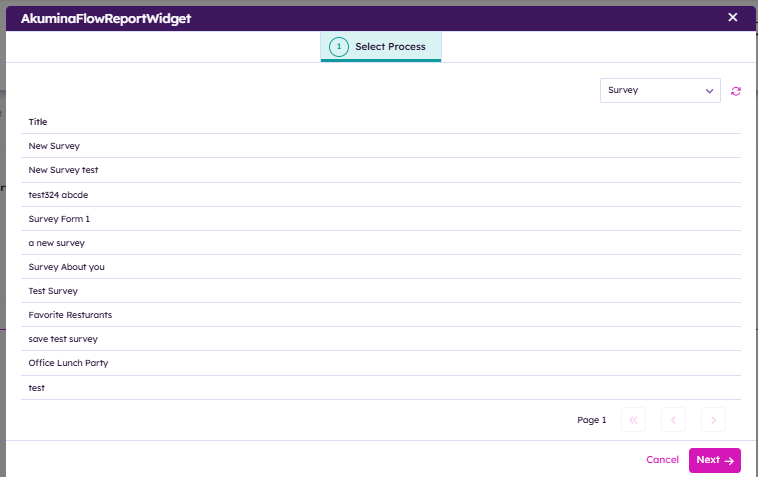Viewport: 758px width, 477px height.
Task: Click the pink refresh icon
Action: pyautogui.click(x=736, y=91)
